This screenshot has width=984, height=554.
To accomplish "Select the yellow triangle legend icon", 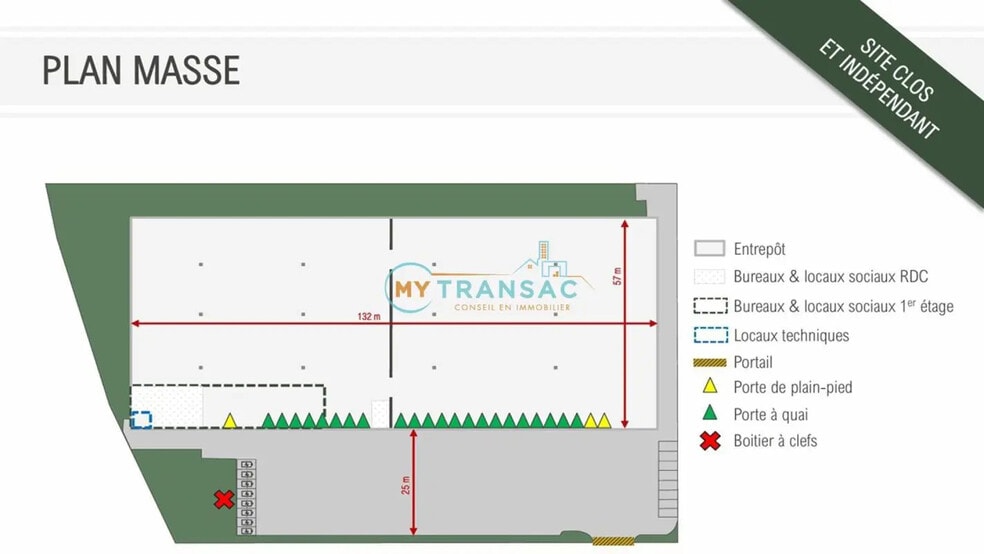I will click(710, 387).
